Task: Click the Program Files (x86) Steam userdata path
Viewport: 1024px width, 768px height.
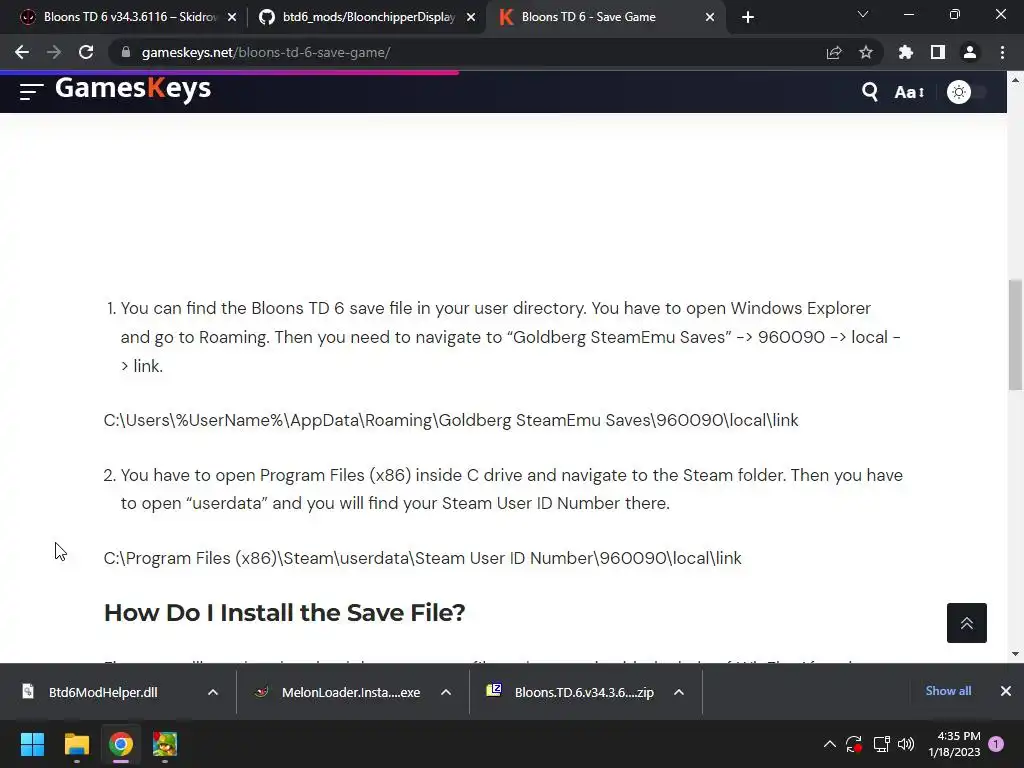Action: (423, 558)
